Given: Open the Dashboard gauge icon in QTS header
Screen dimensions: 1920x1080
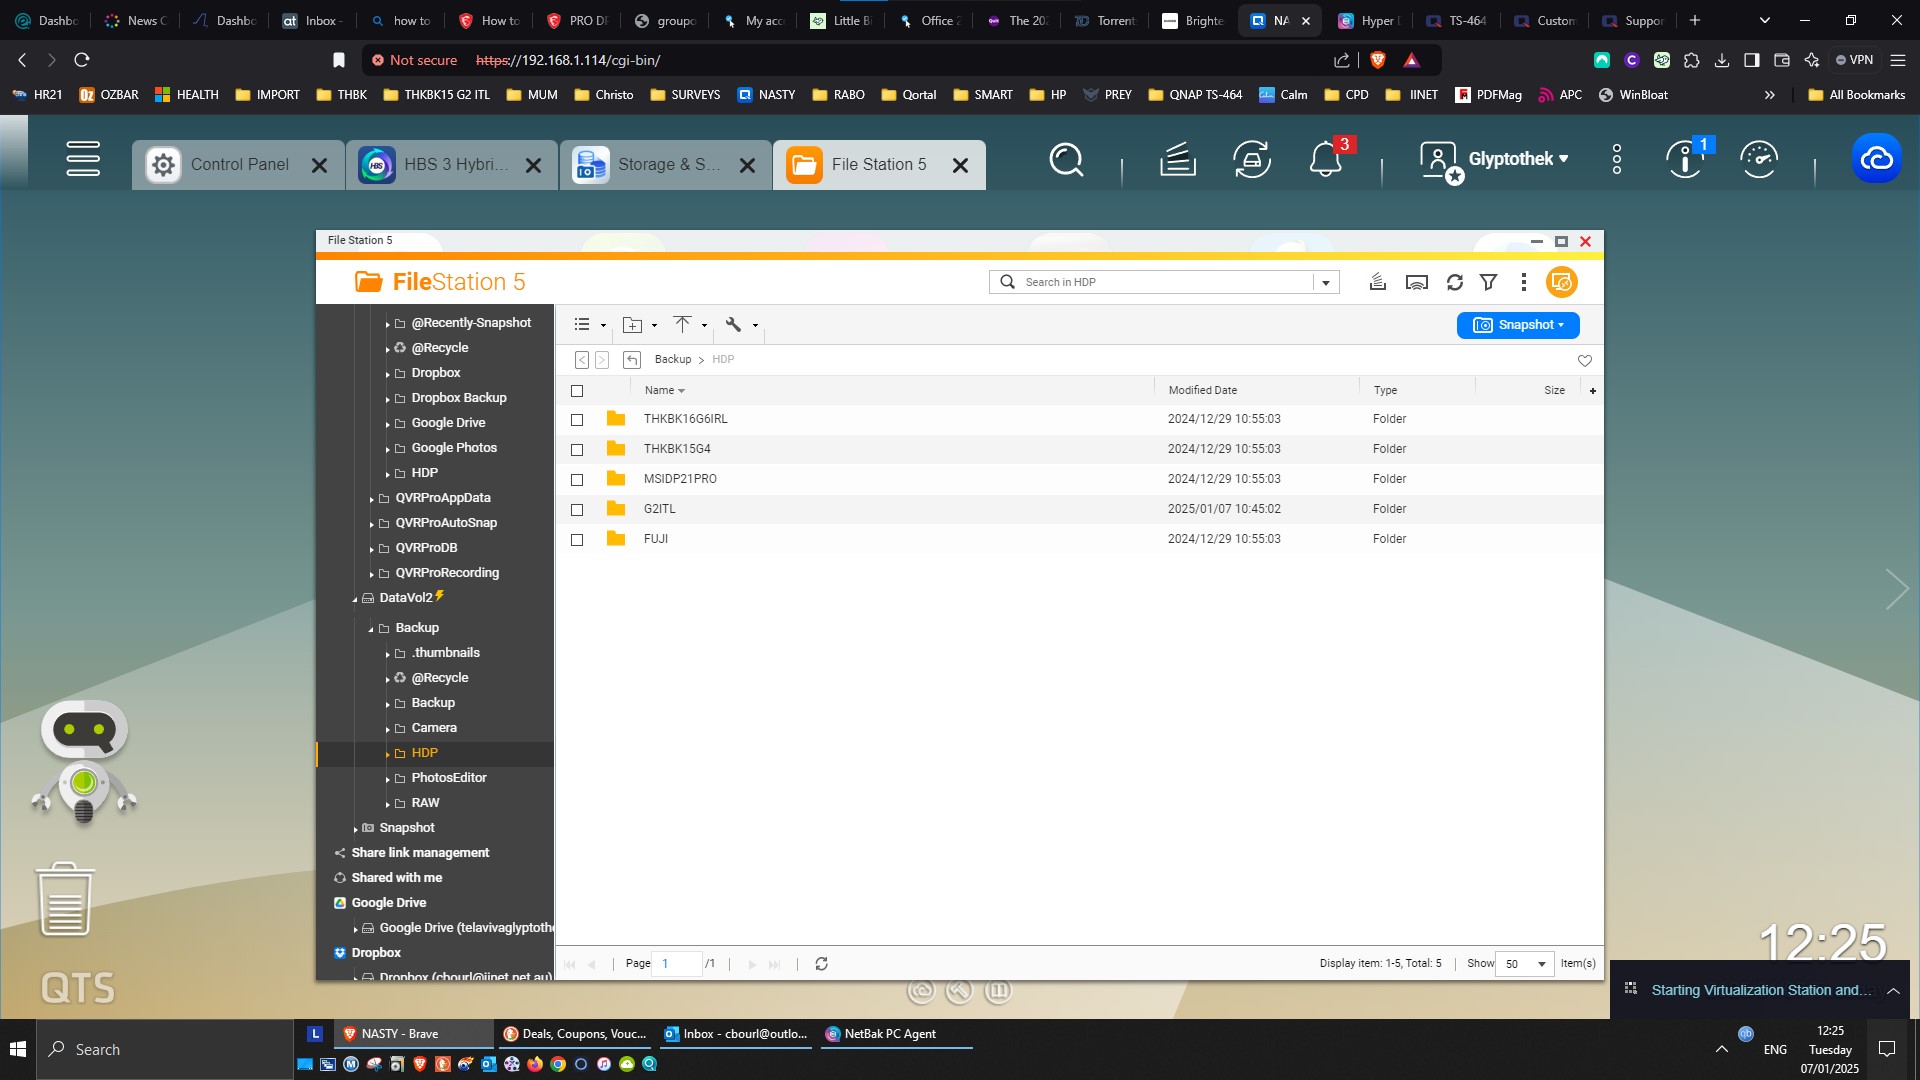Looking at the screenshot, I should (1759, 159).
